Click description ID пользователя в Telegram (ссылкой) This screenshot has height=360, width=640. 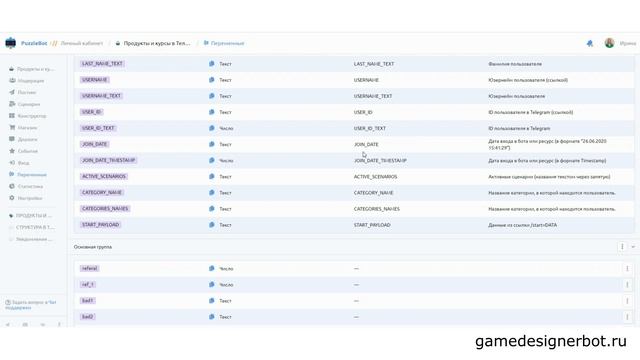[531, 112]
